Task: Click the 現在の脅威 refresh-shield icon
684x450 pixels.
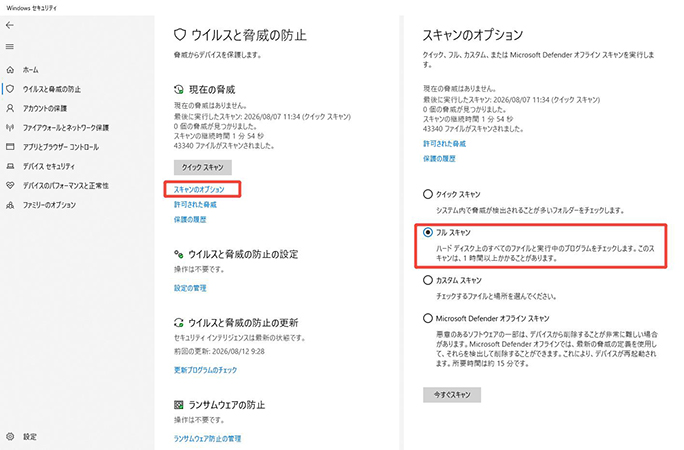Action: click(x=179, y=89)
